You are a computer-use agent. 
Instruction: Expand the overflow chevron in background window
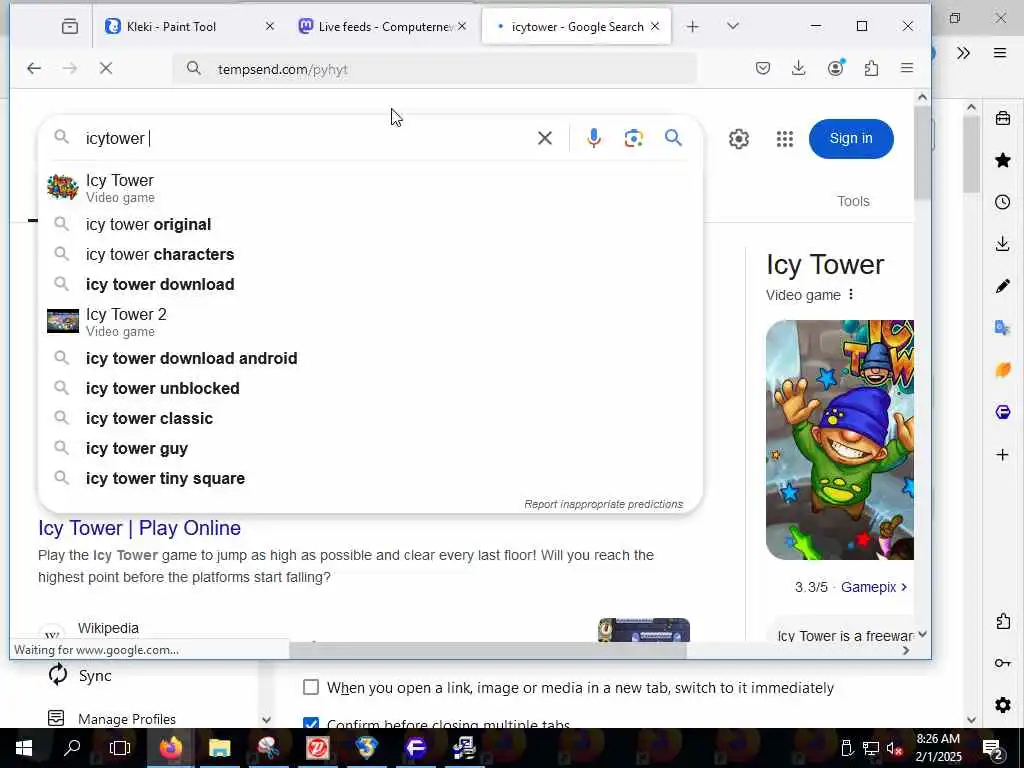[963, 53]
